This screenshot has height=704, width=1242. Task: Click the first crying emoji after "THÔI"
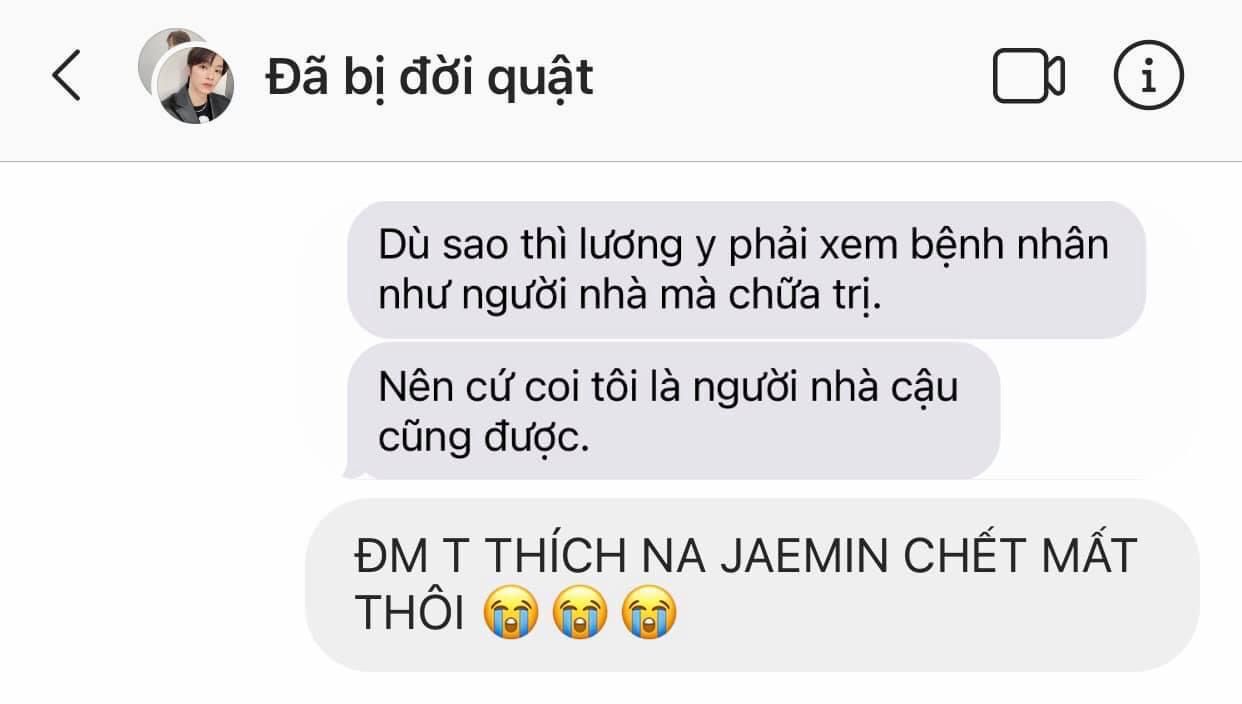[x=510, y=613]
